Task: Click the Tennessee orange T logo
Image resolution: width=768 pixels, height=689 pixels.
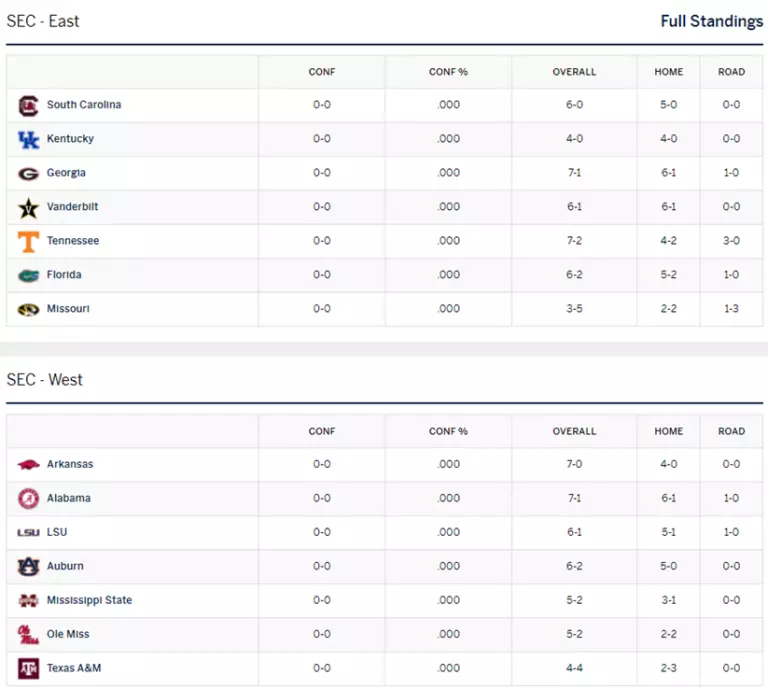Action: click(x=28, y=242)
